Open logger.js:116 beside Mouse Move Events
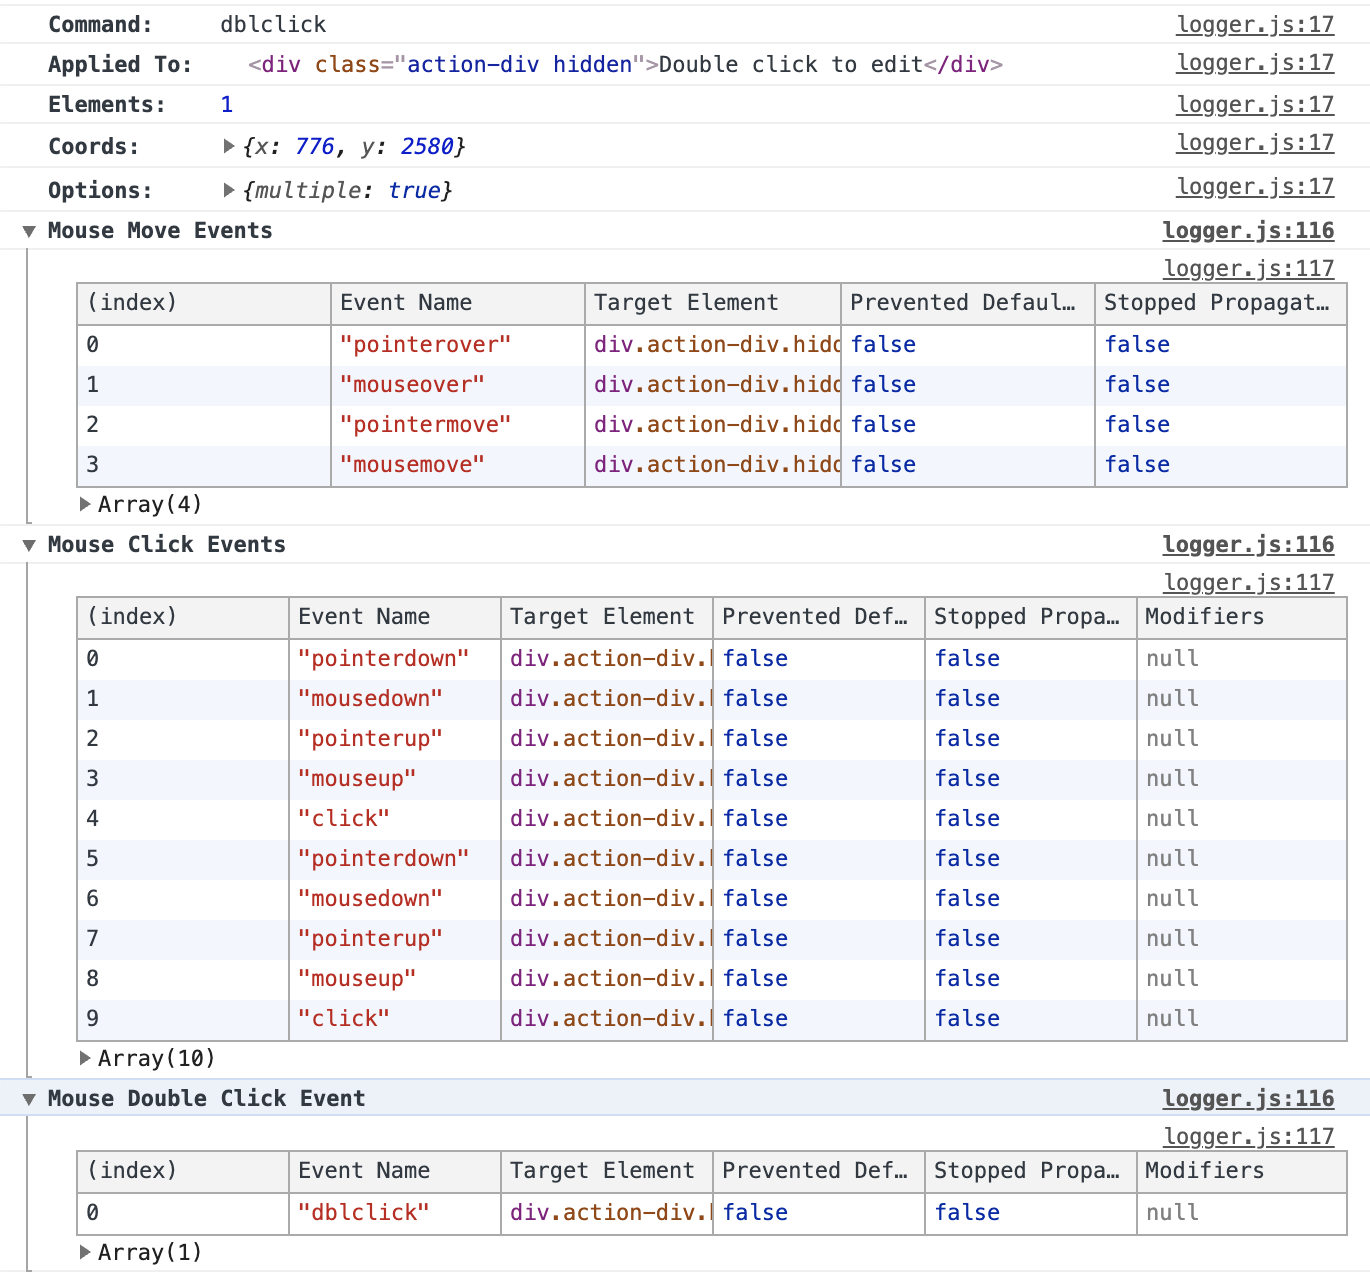Viewport: 1370px width, 1280px height. [x=1248, y=230]
